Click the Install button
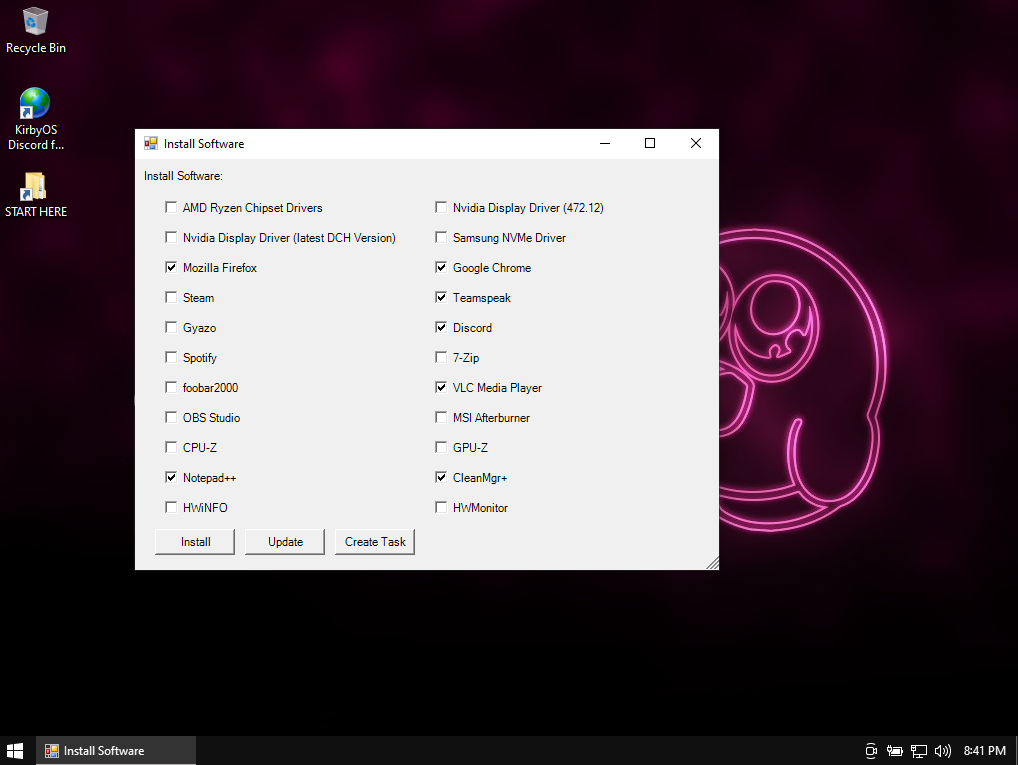This screenshot has width=1018, height=765. tap(195, 542)
